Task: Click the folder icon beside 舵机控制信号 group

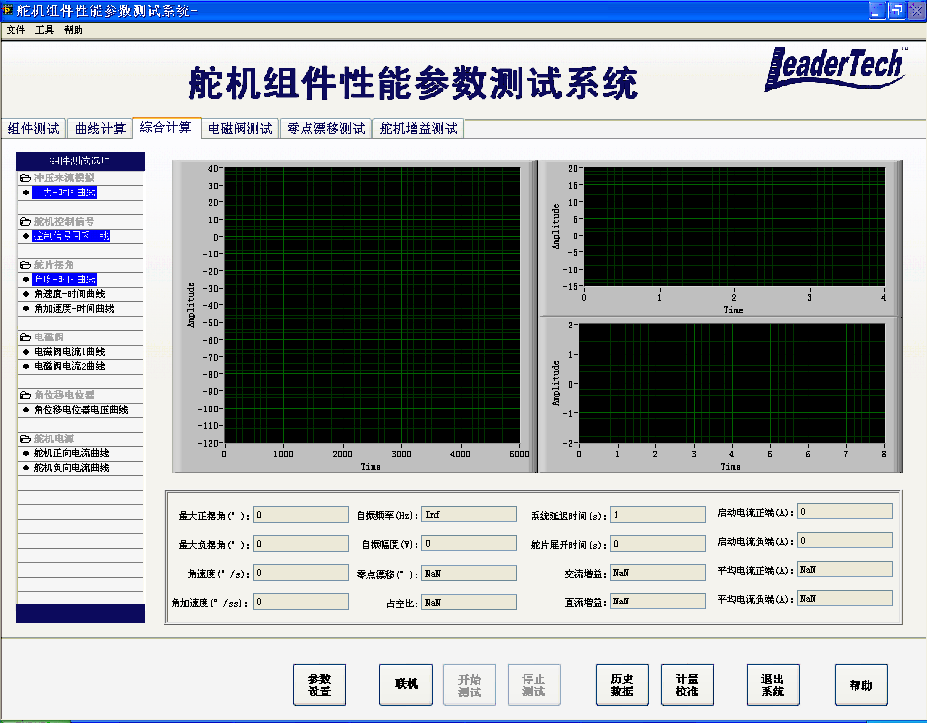Action: pos(25,221)
